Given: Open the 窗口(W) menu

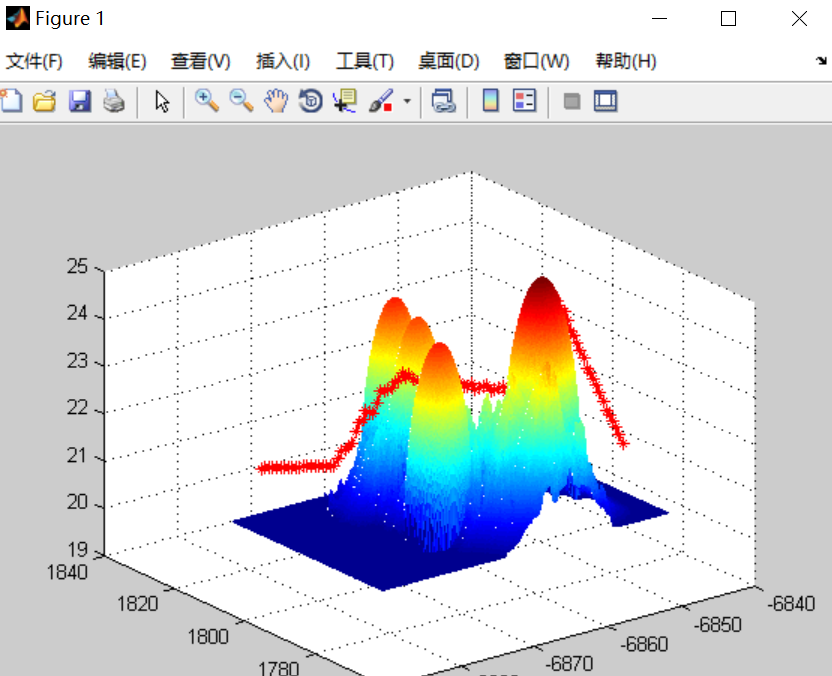Looking at the screenshot, I should (536, 62).
